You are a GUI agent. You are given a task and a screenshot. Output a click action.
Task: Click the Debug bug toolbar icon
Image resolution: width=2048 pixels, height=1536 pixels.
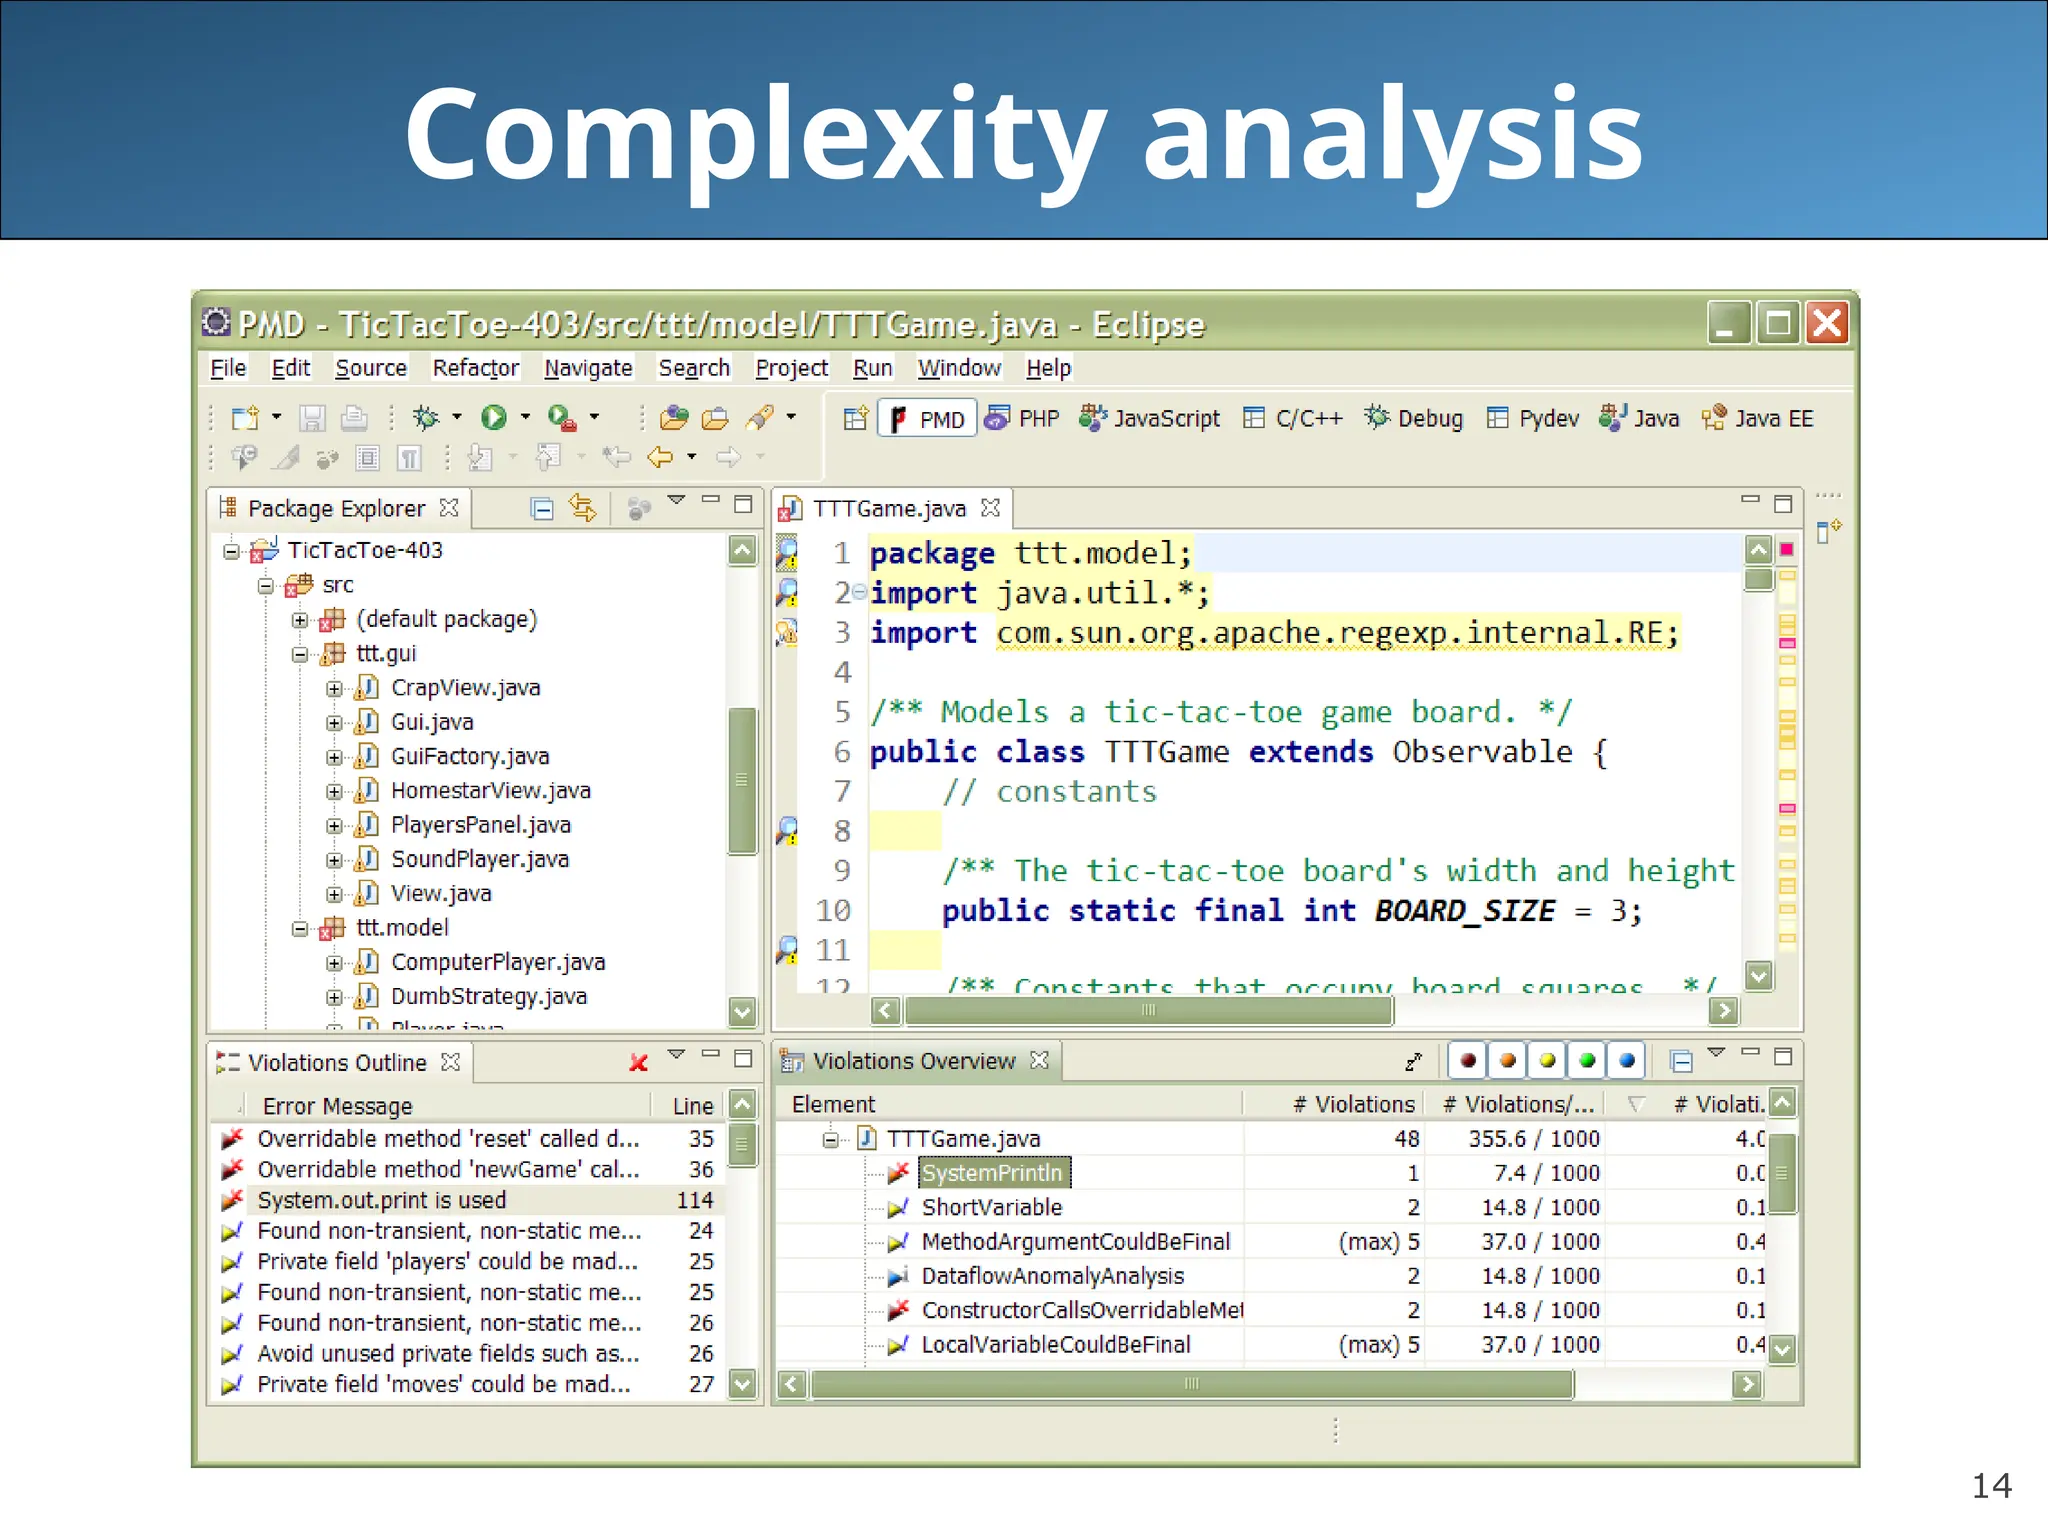426,418
